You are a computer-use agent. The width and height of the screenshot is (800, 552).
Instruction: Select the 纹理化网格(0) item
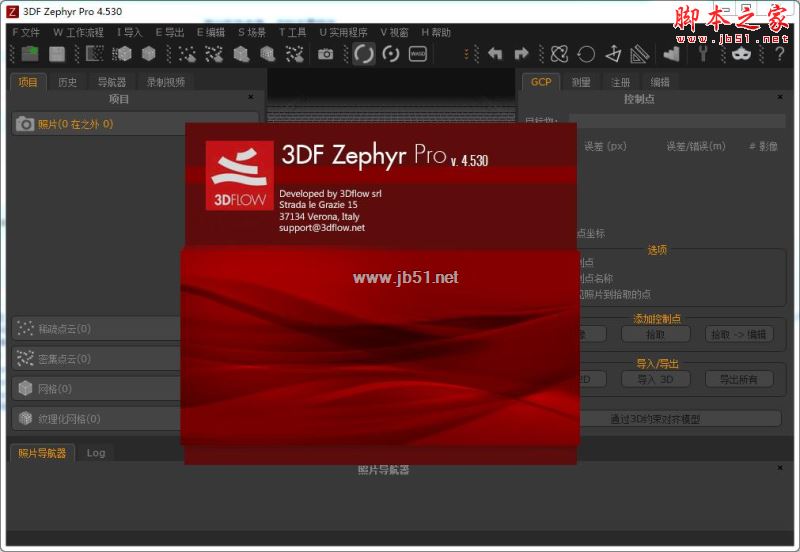pos(97,419)
